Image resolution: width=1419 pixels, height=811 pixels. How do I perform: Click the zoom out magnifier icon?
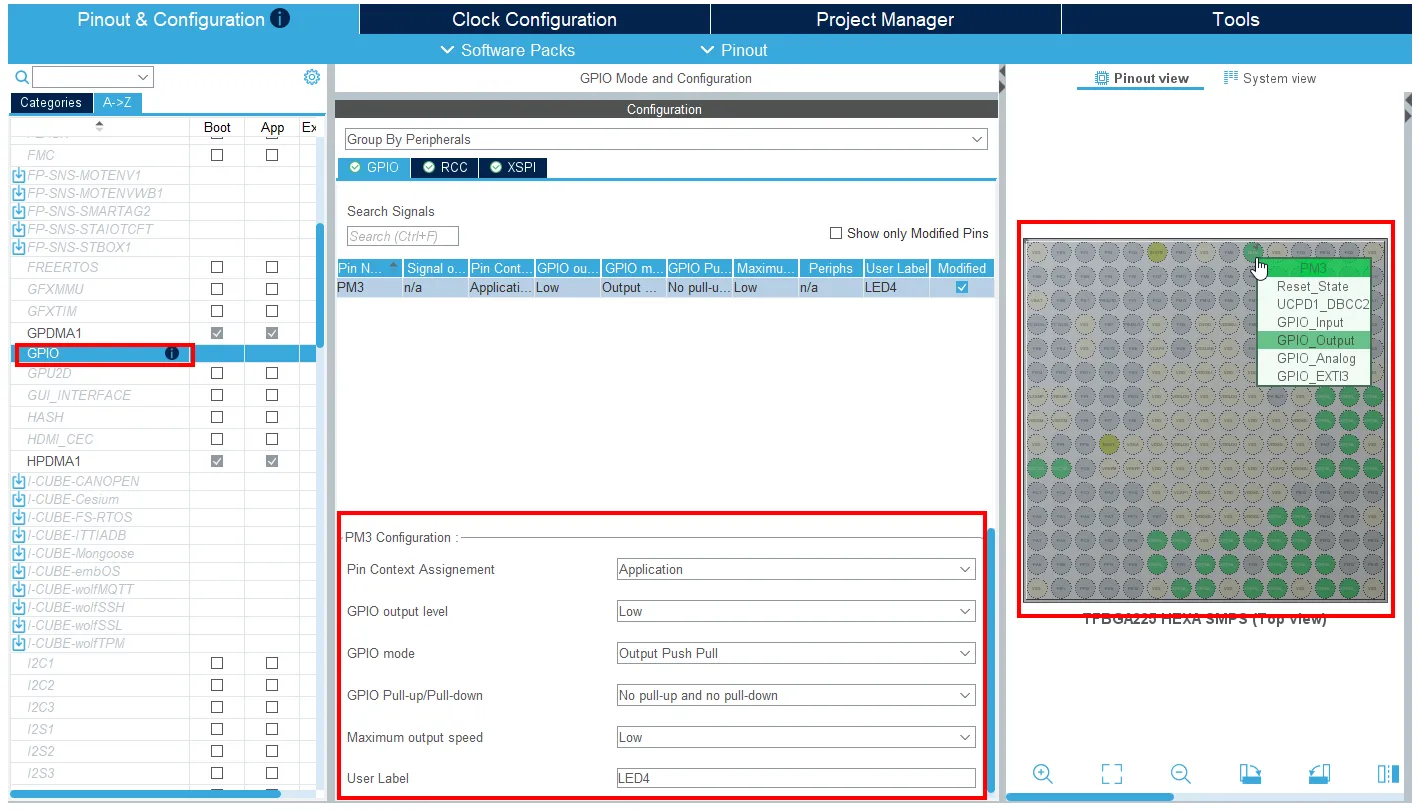click(1181, 773)
